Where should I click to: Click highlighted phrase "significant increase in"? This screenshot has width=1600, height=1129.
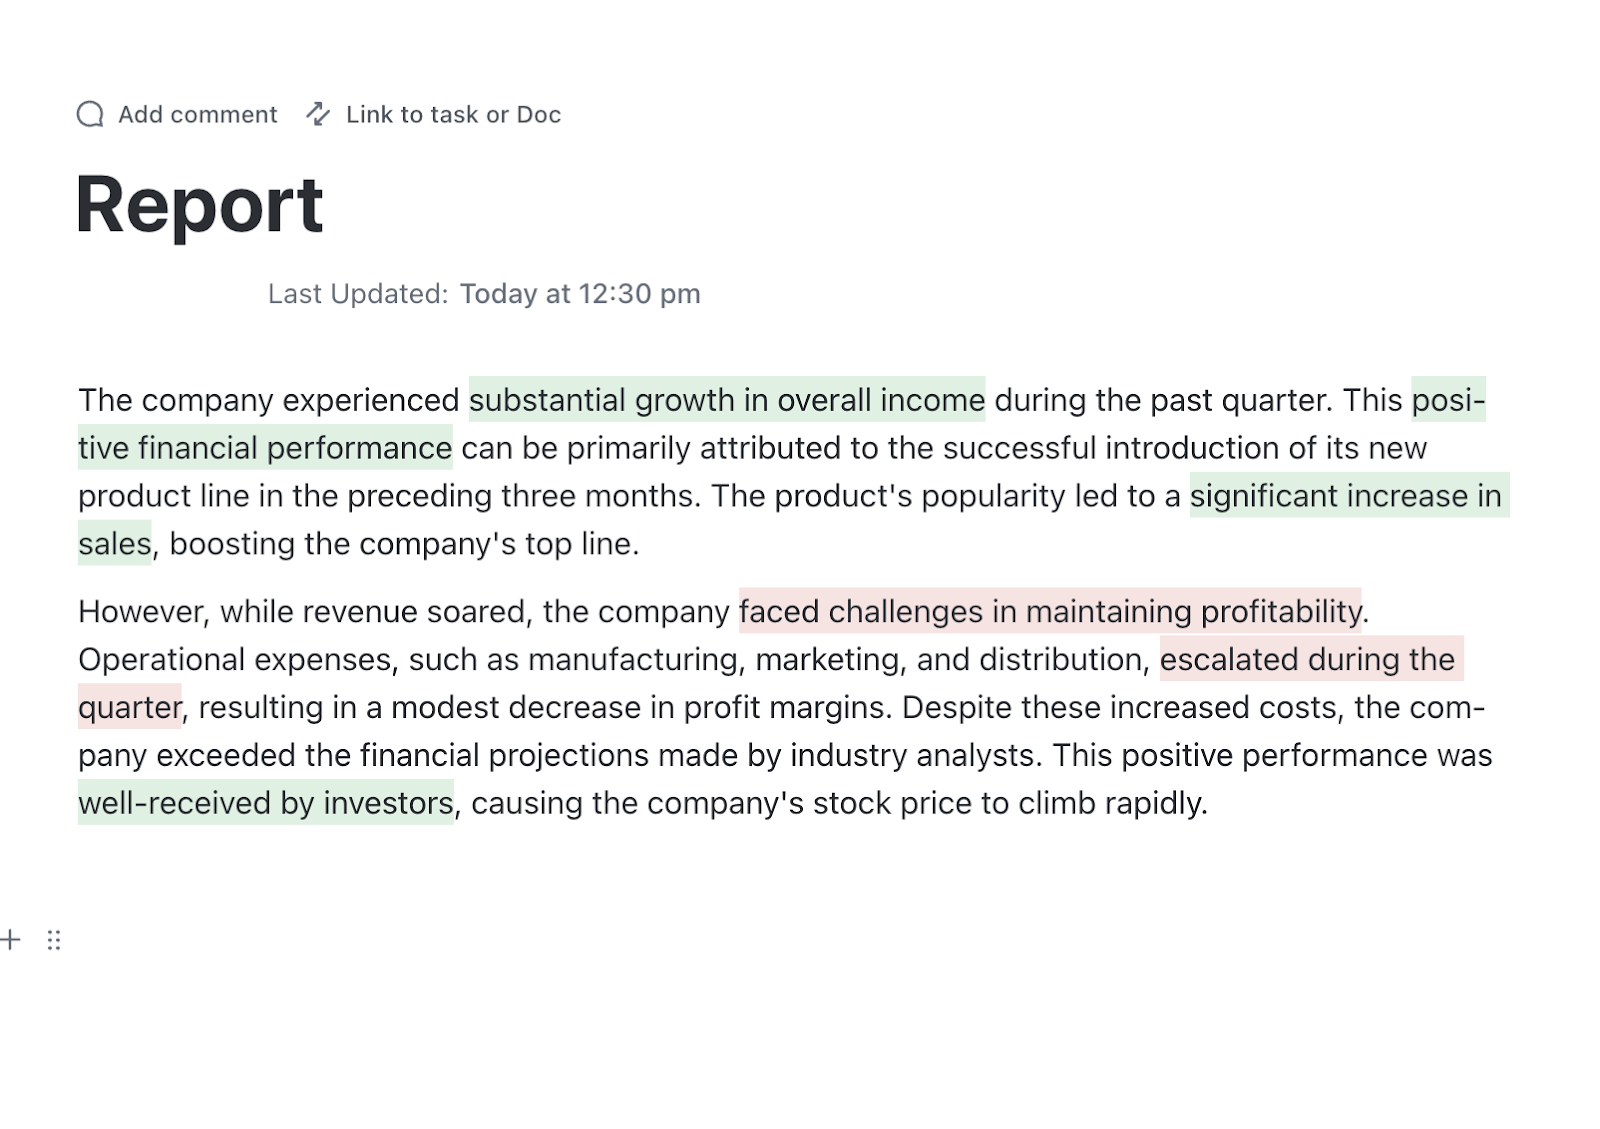1346,496
